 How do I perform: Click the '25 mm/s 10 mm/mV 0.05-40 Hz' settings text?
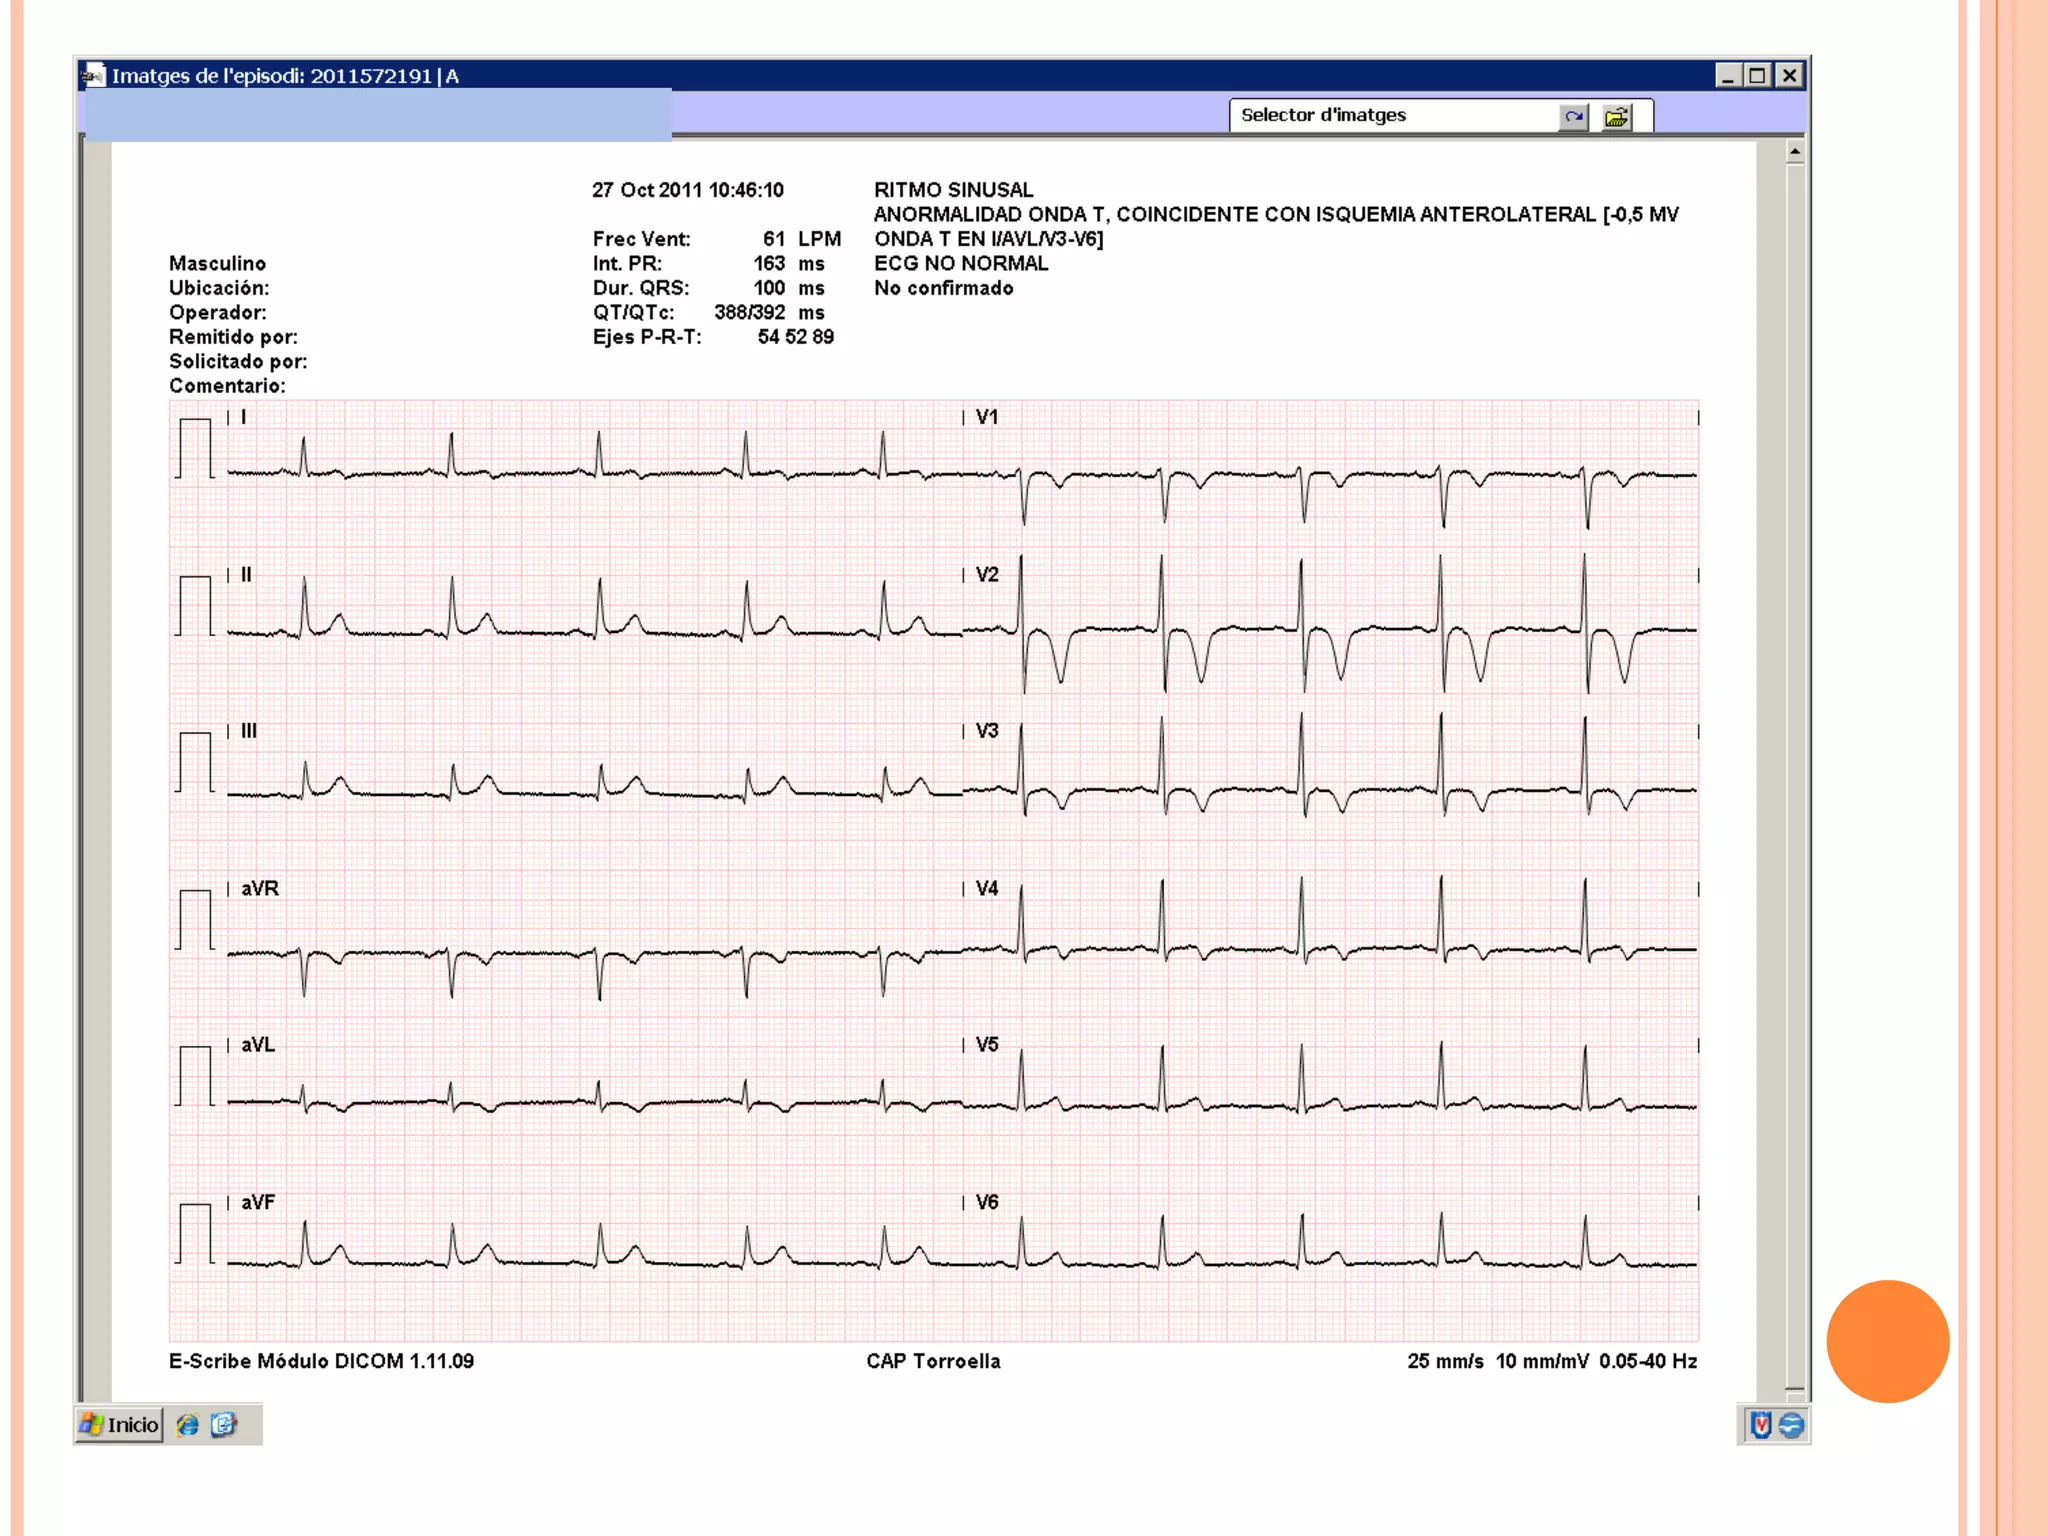[x=1552, y=1361]
